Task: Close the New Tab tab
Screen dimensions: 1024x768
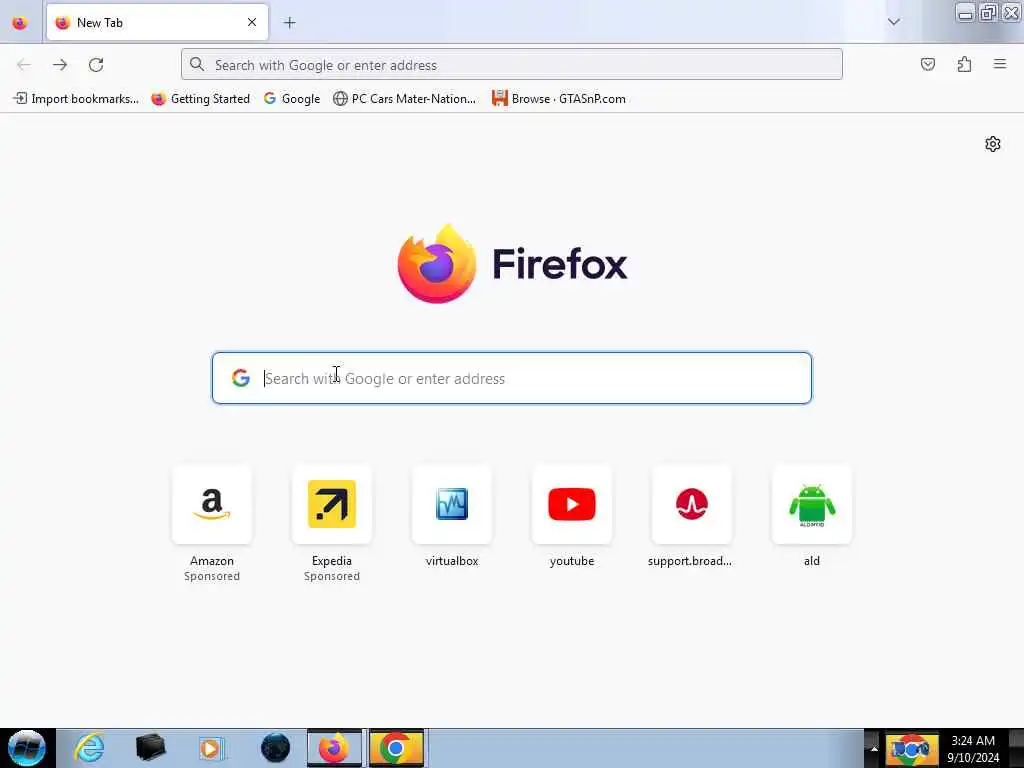Action: (x=252, y=22)
